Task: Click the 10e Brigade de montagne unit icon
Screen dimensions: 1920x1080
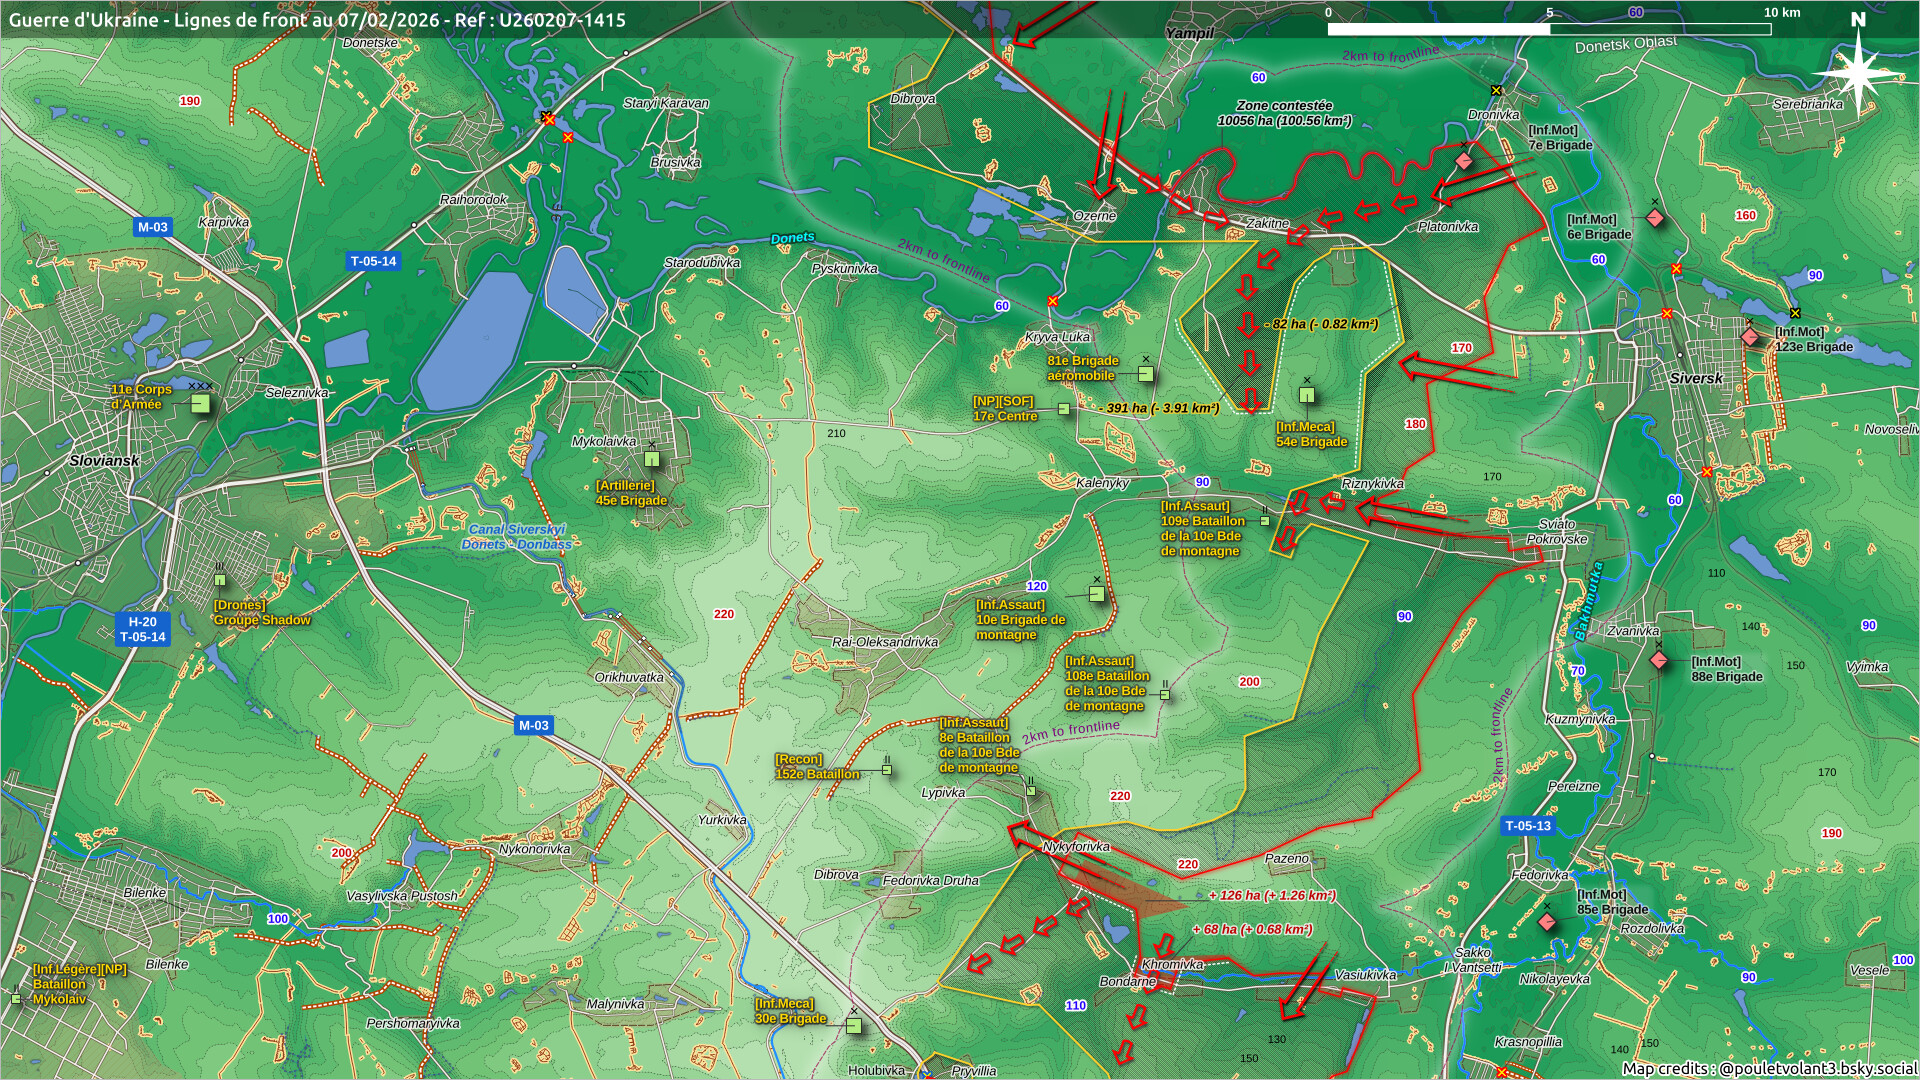Action: pos(1096,594)
